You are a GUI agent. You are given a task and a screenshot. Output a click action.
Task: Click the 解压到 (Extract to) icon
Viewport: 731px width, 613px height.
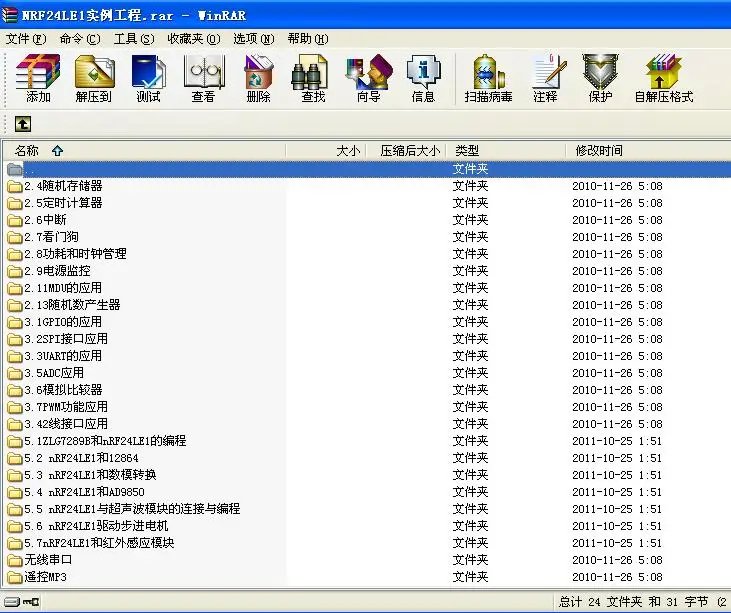[94, 78]
